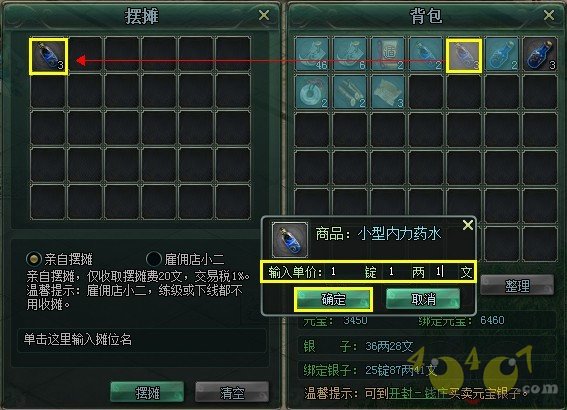Click the 锭 price input field

(x=344, y=272)
